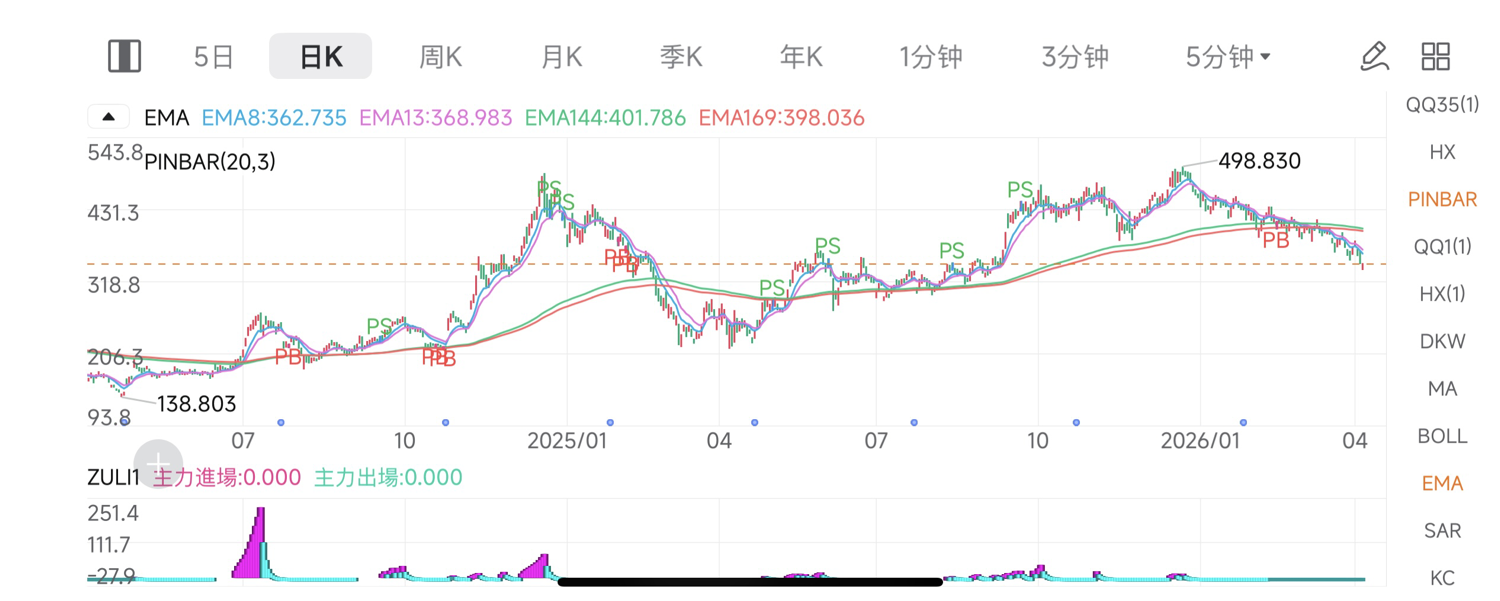Image resolution: width=1500 pixels, height=601 pixels.
Task: Toggle the split panel layout icon
Action: [124, 56]
